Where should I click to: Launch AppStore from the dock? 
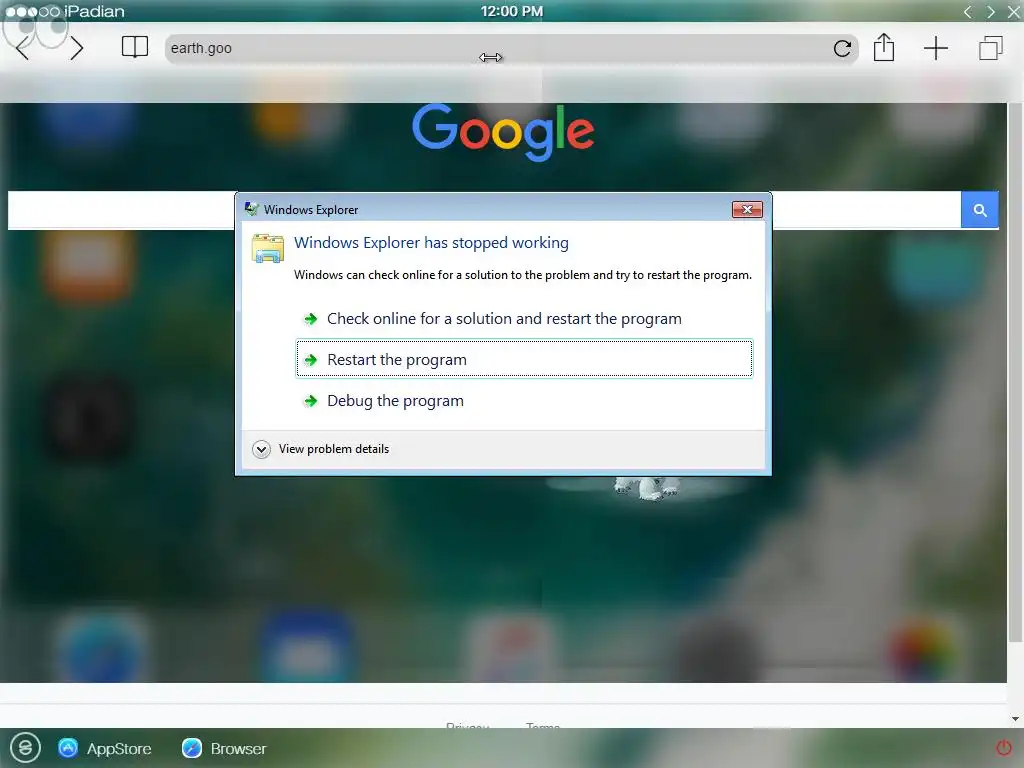click(x=104, y=748)
